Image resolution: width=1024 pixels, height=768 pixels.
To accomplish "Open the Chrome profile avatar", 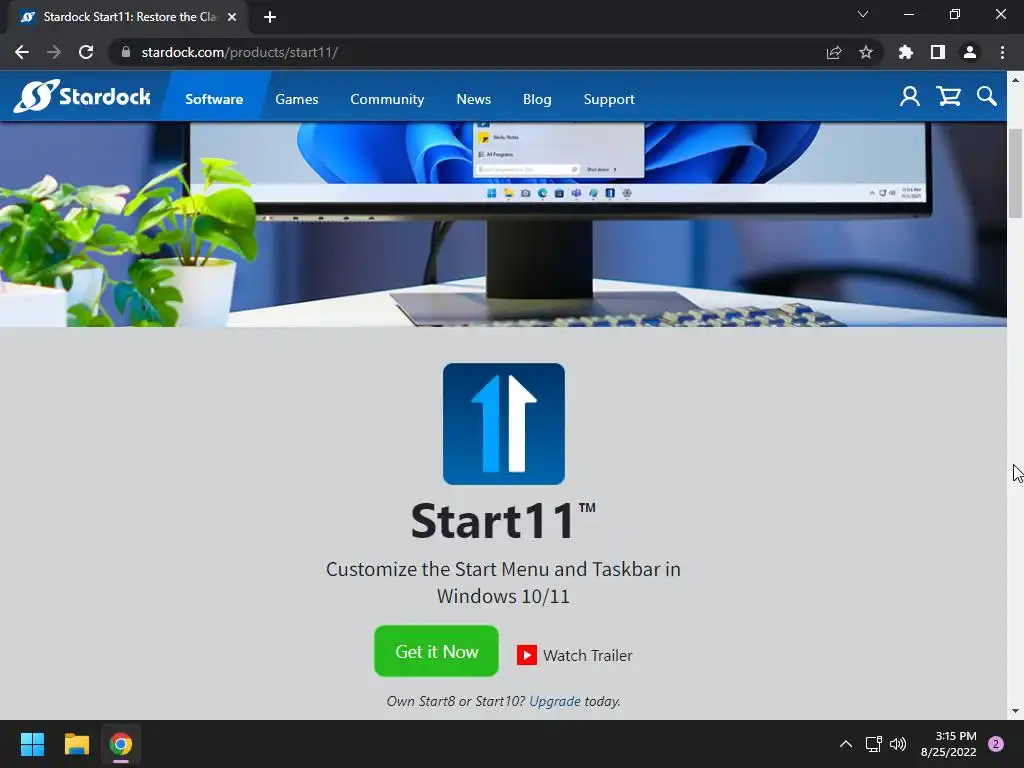I will coord(970,52).
